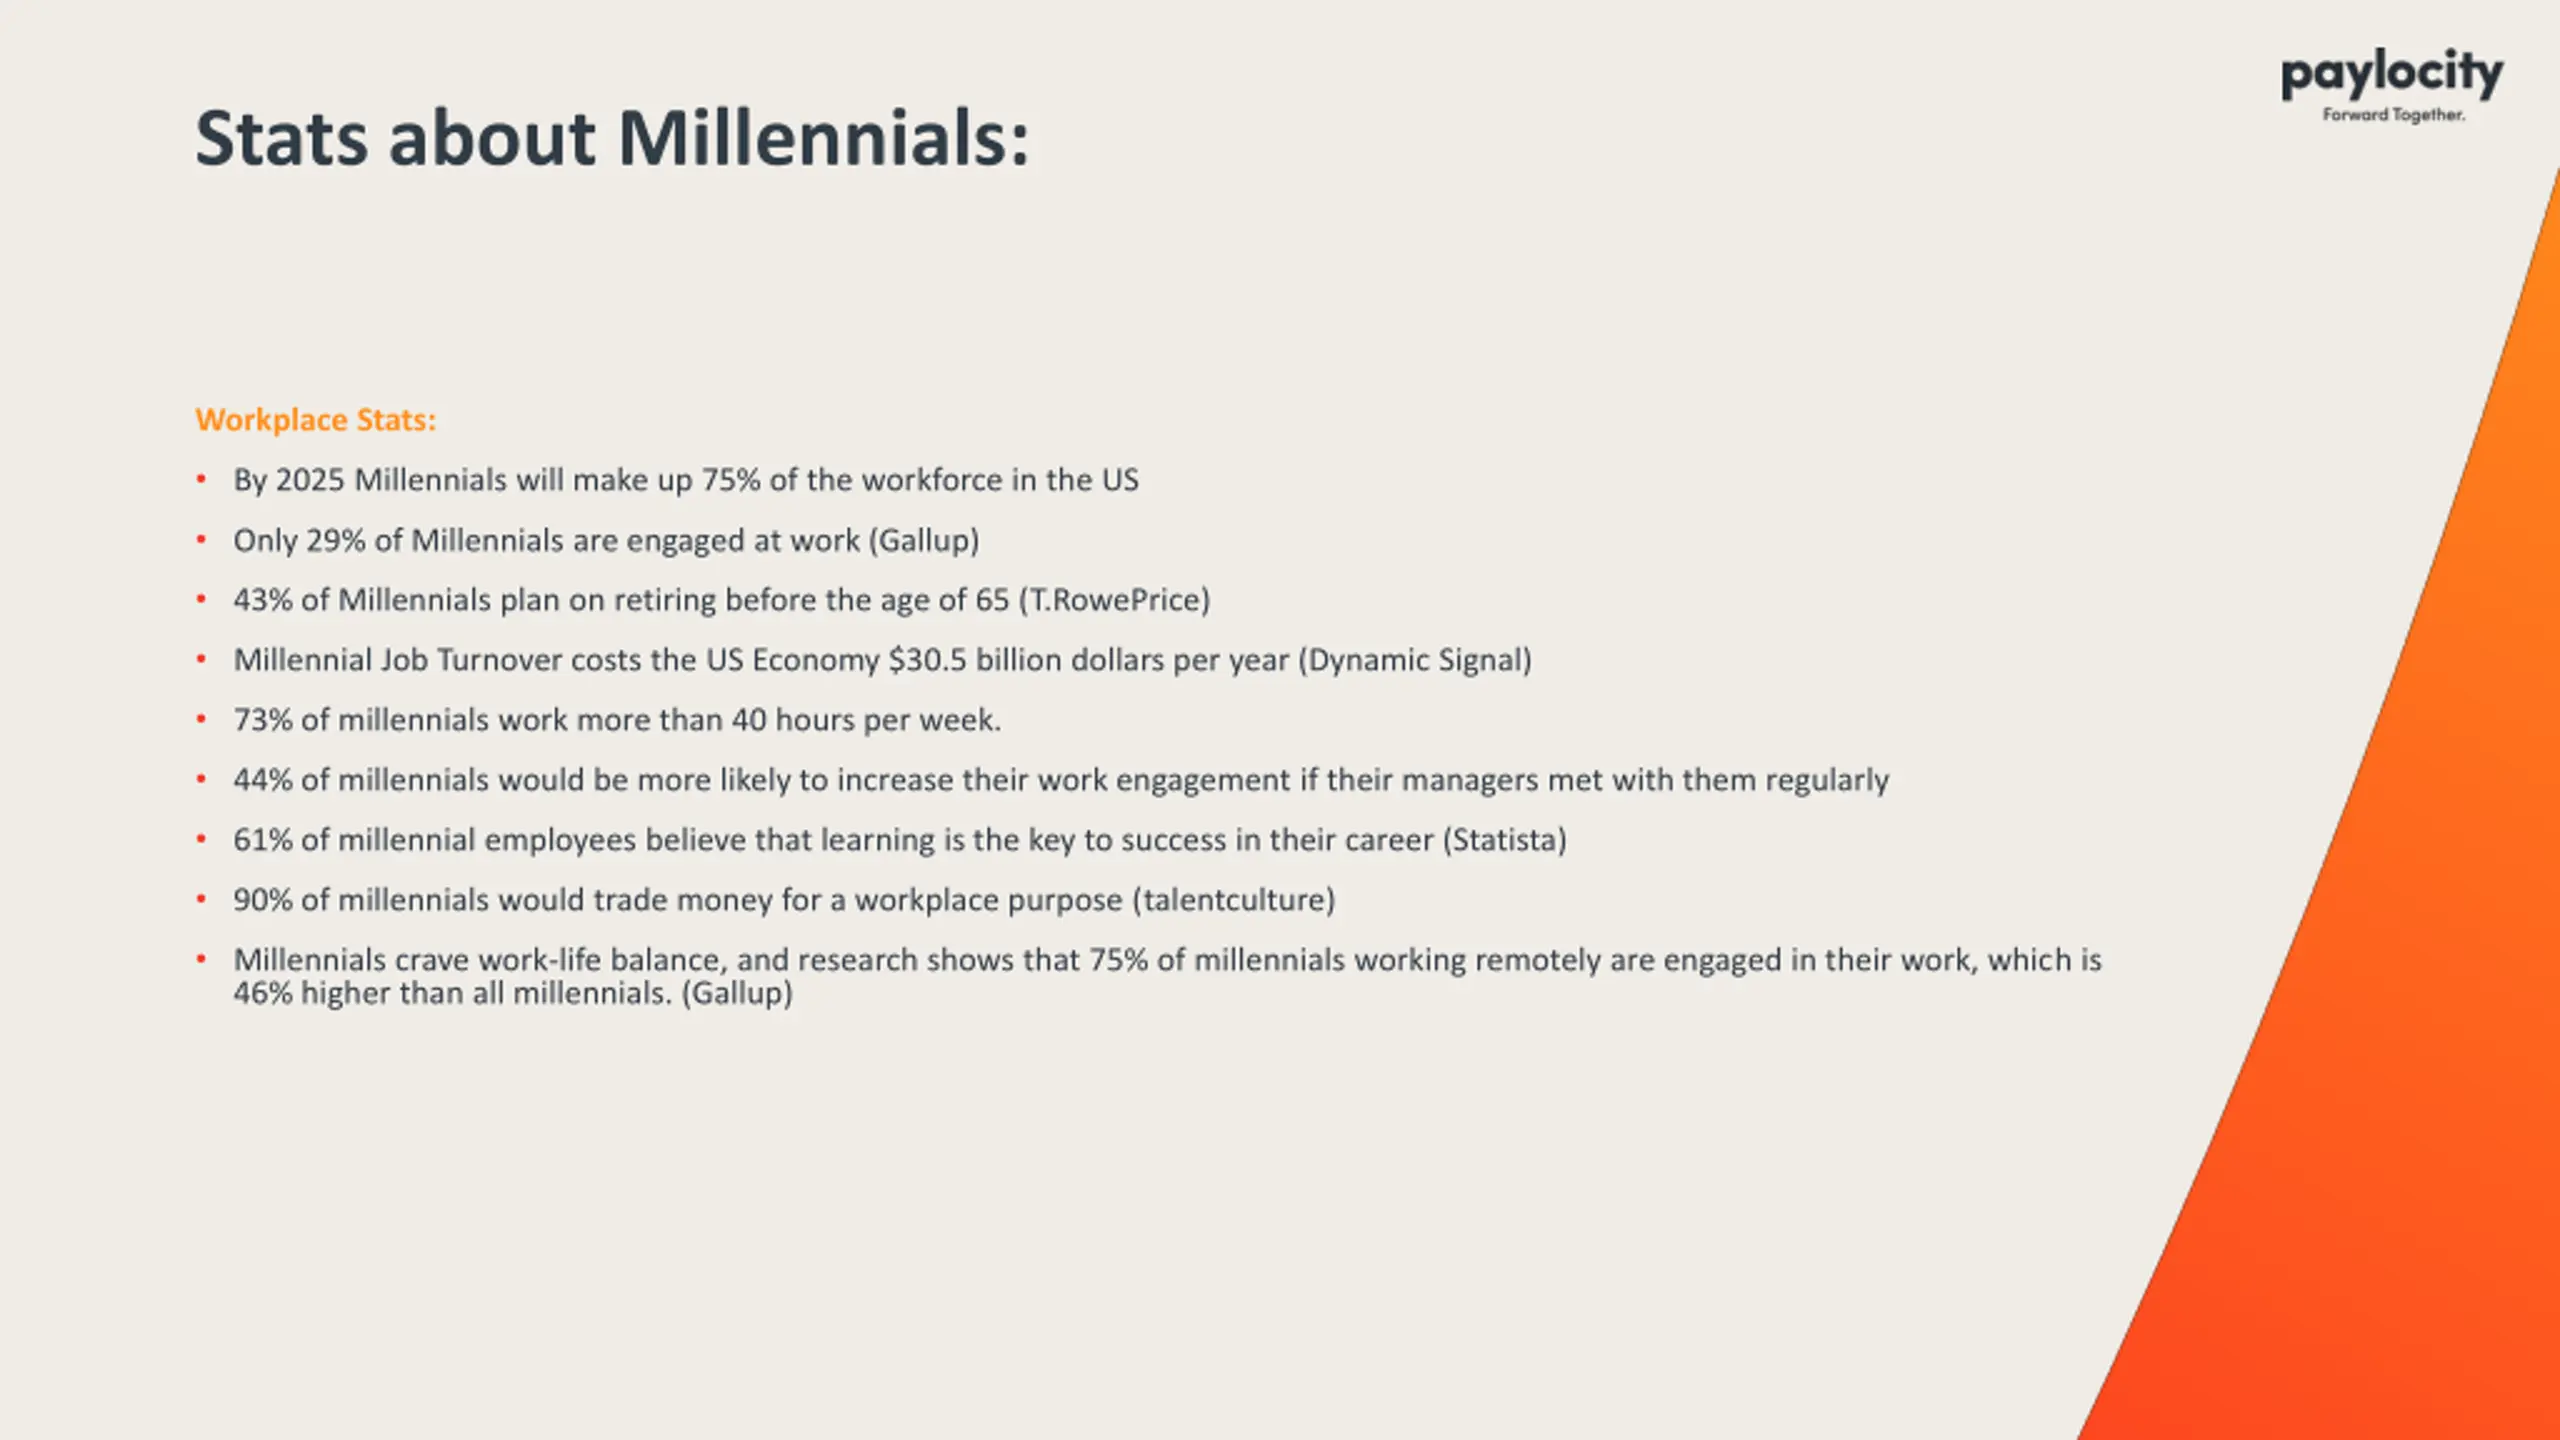
Task: Click the red bullet before '90% of millennials'
Action: coord(201,899)
